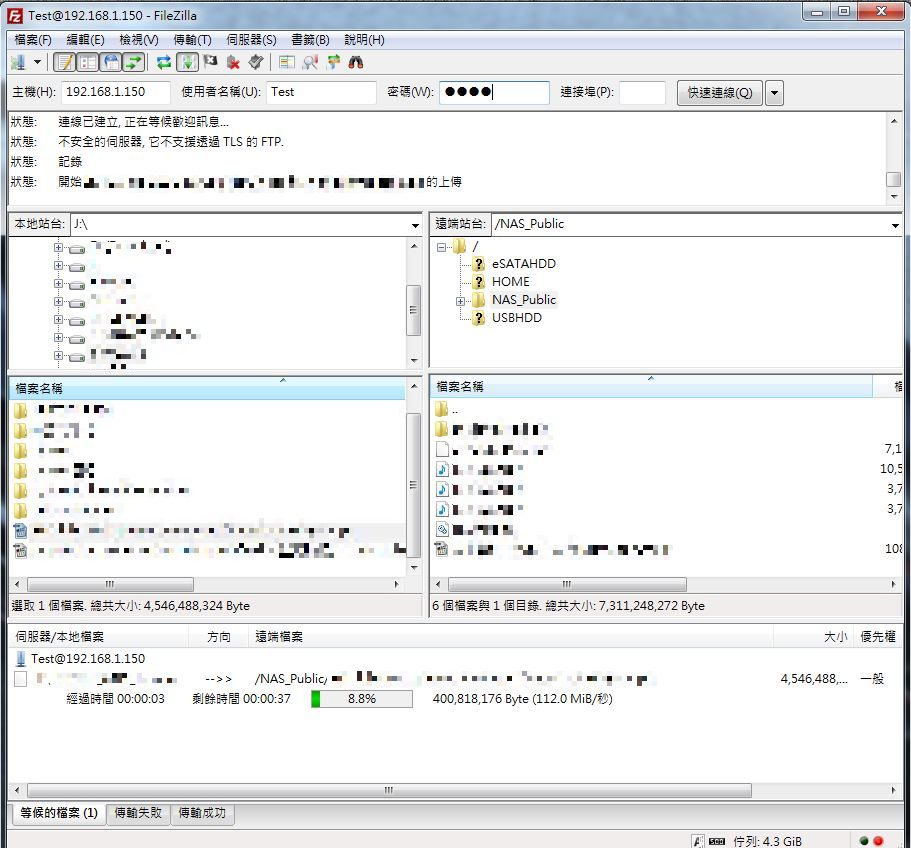
Task: Select the eSATAHDD folder
Action: [523, 264]
